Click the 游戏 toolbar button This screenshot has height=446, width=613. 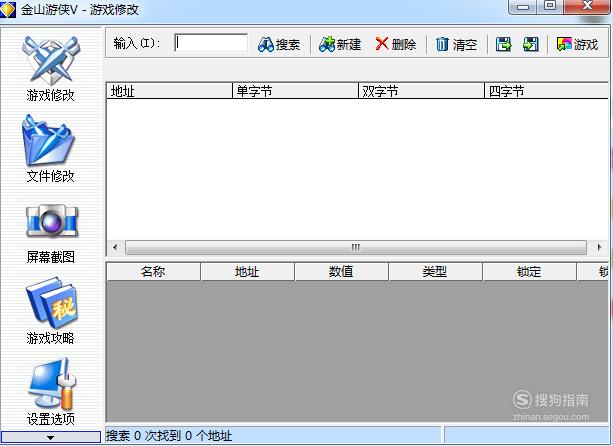[577, 44]
